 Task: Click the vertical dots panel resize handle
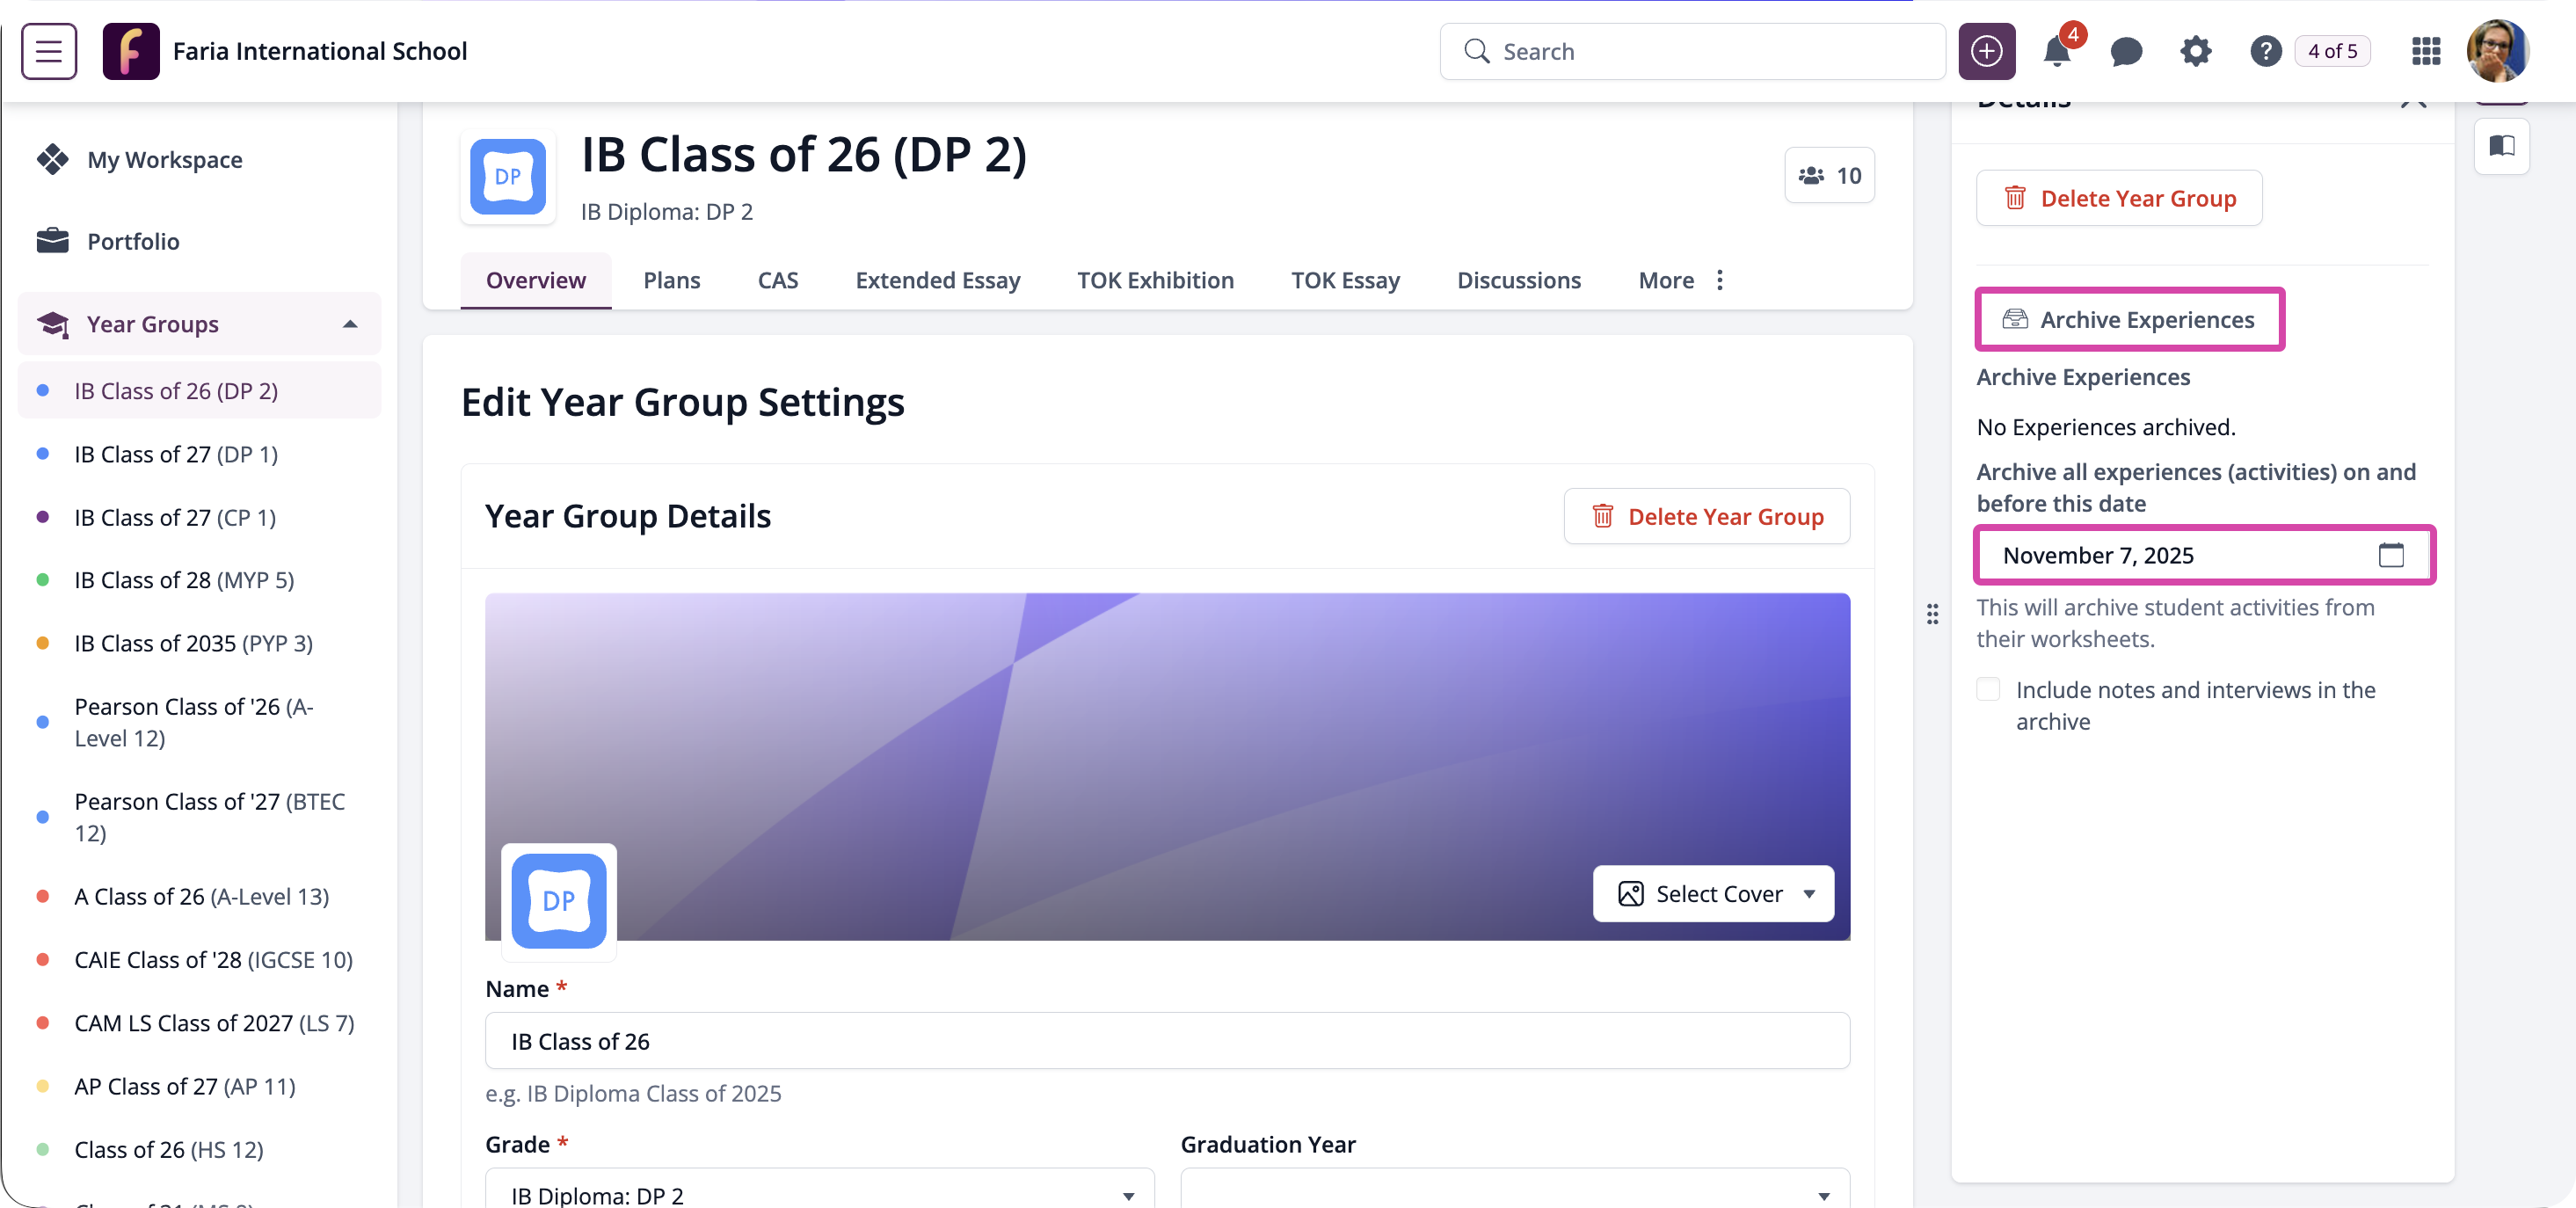[1932, 614]
